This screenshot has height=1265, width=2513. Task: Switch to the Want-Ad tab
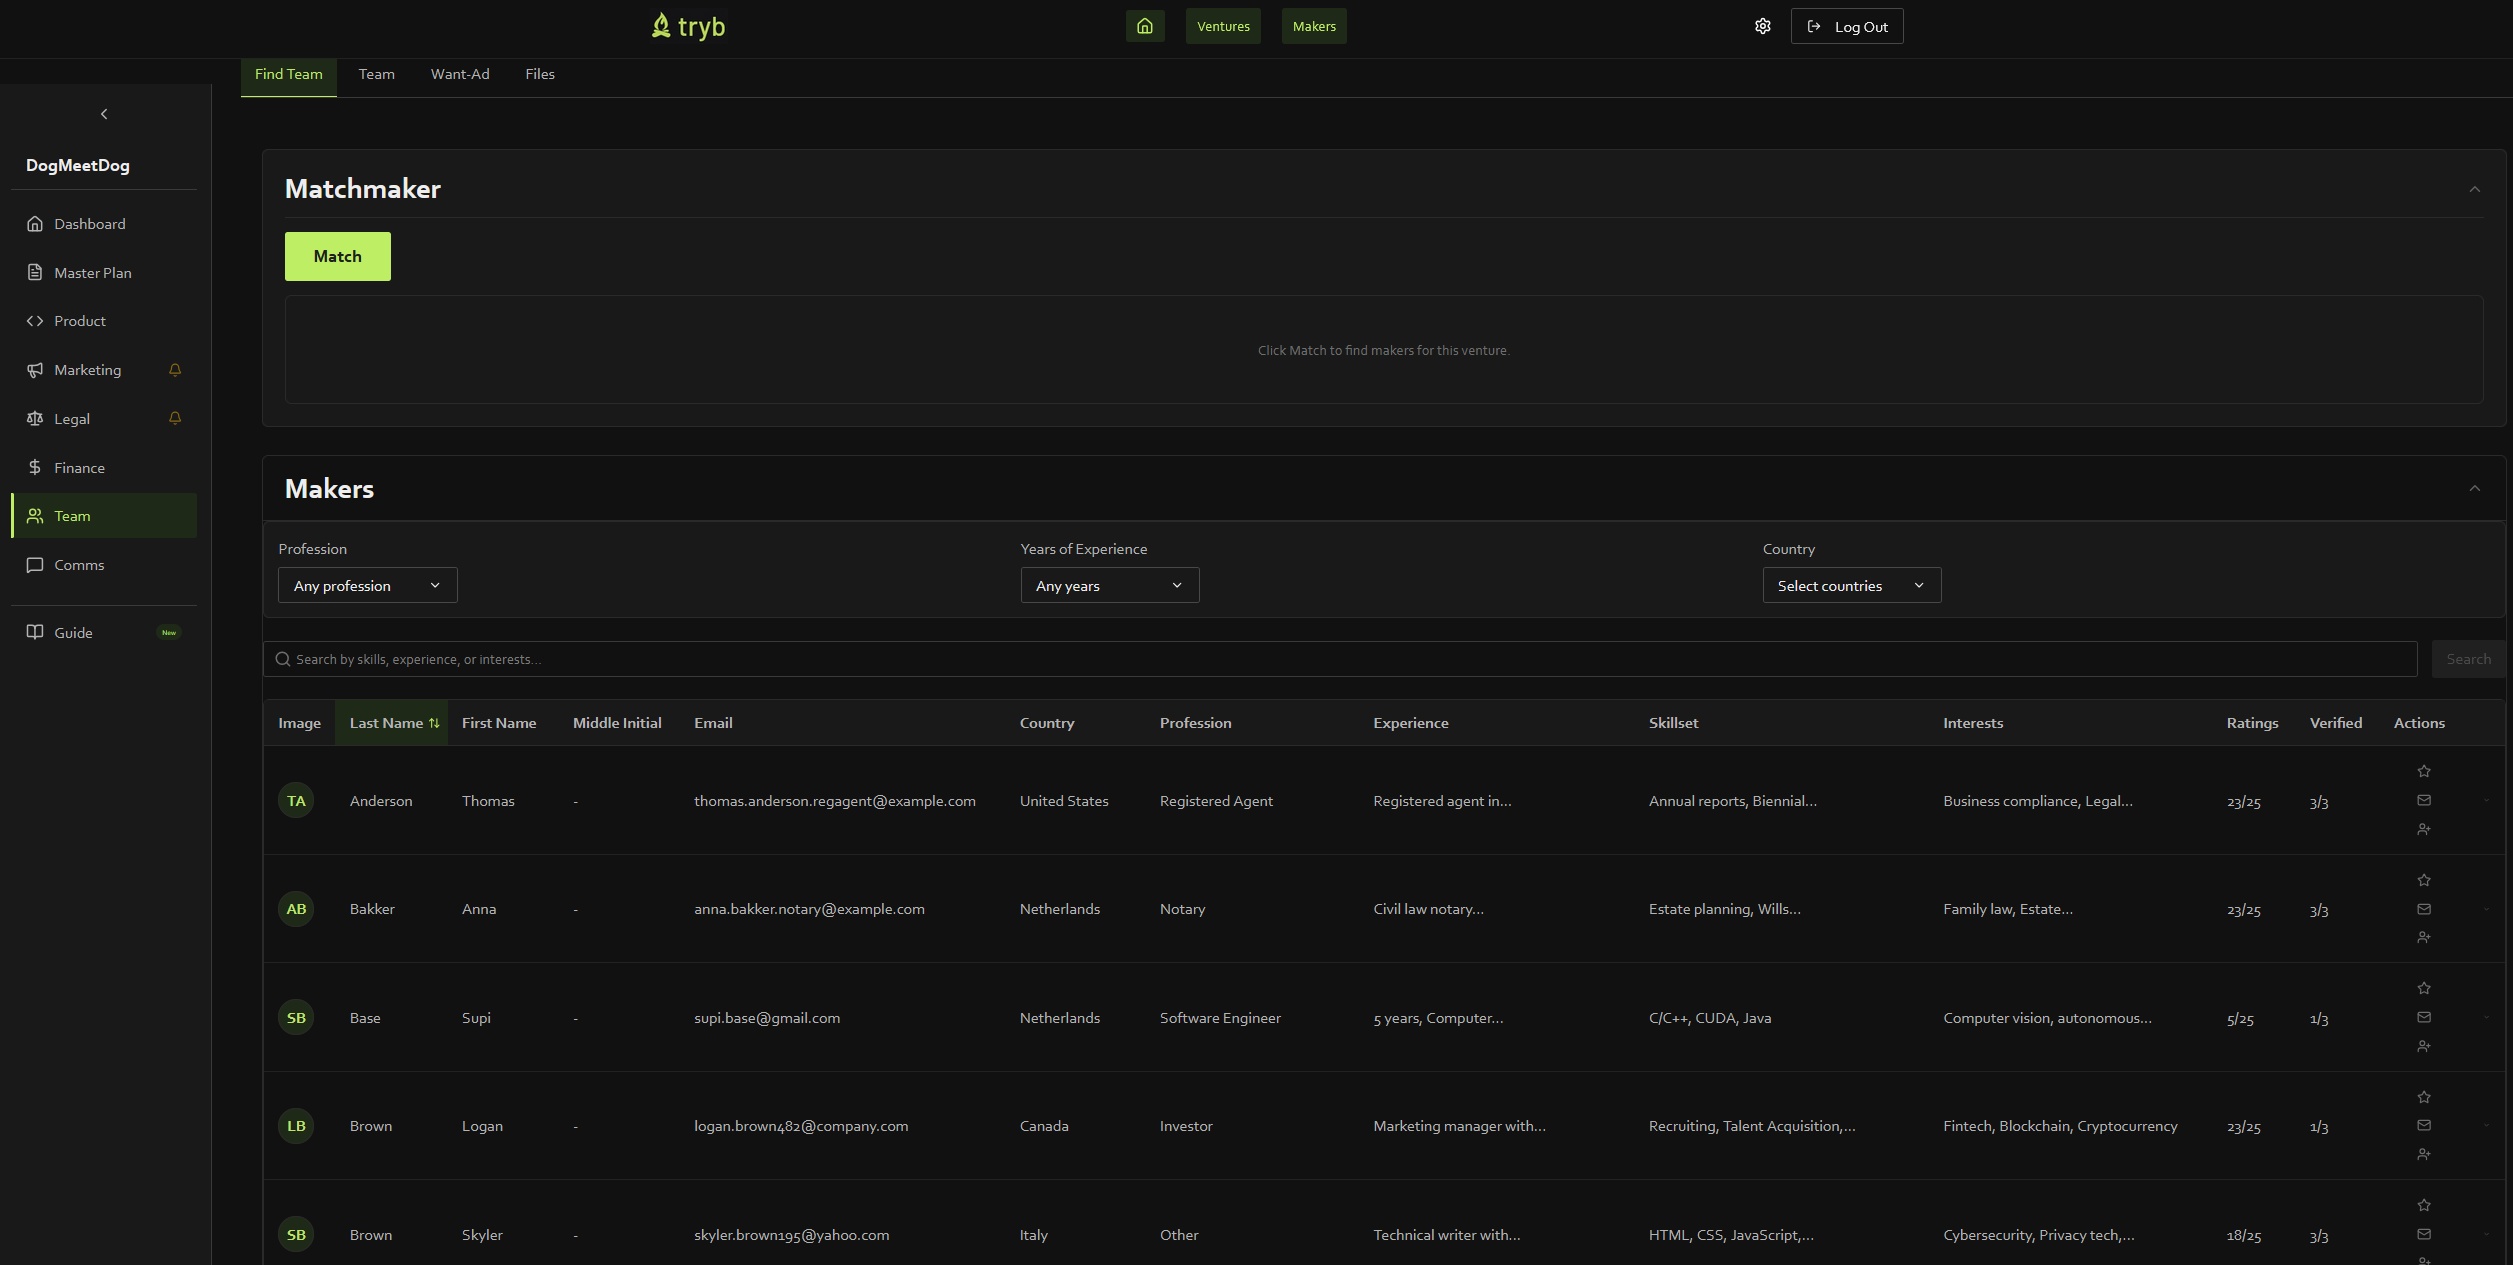click(460, 74)
